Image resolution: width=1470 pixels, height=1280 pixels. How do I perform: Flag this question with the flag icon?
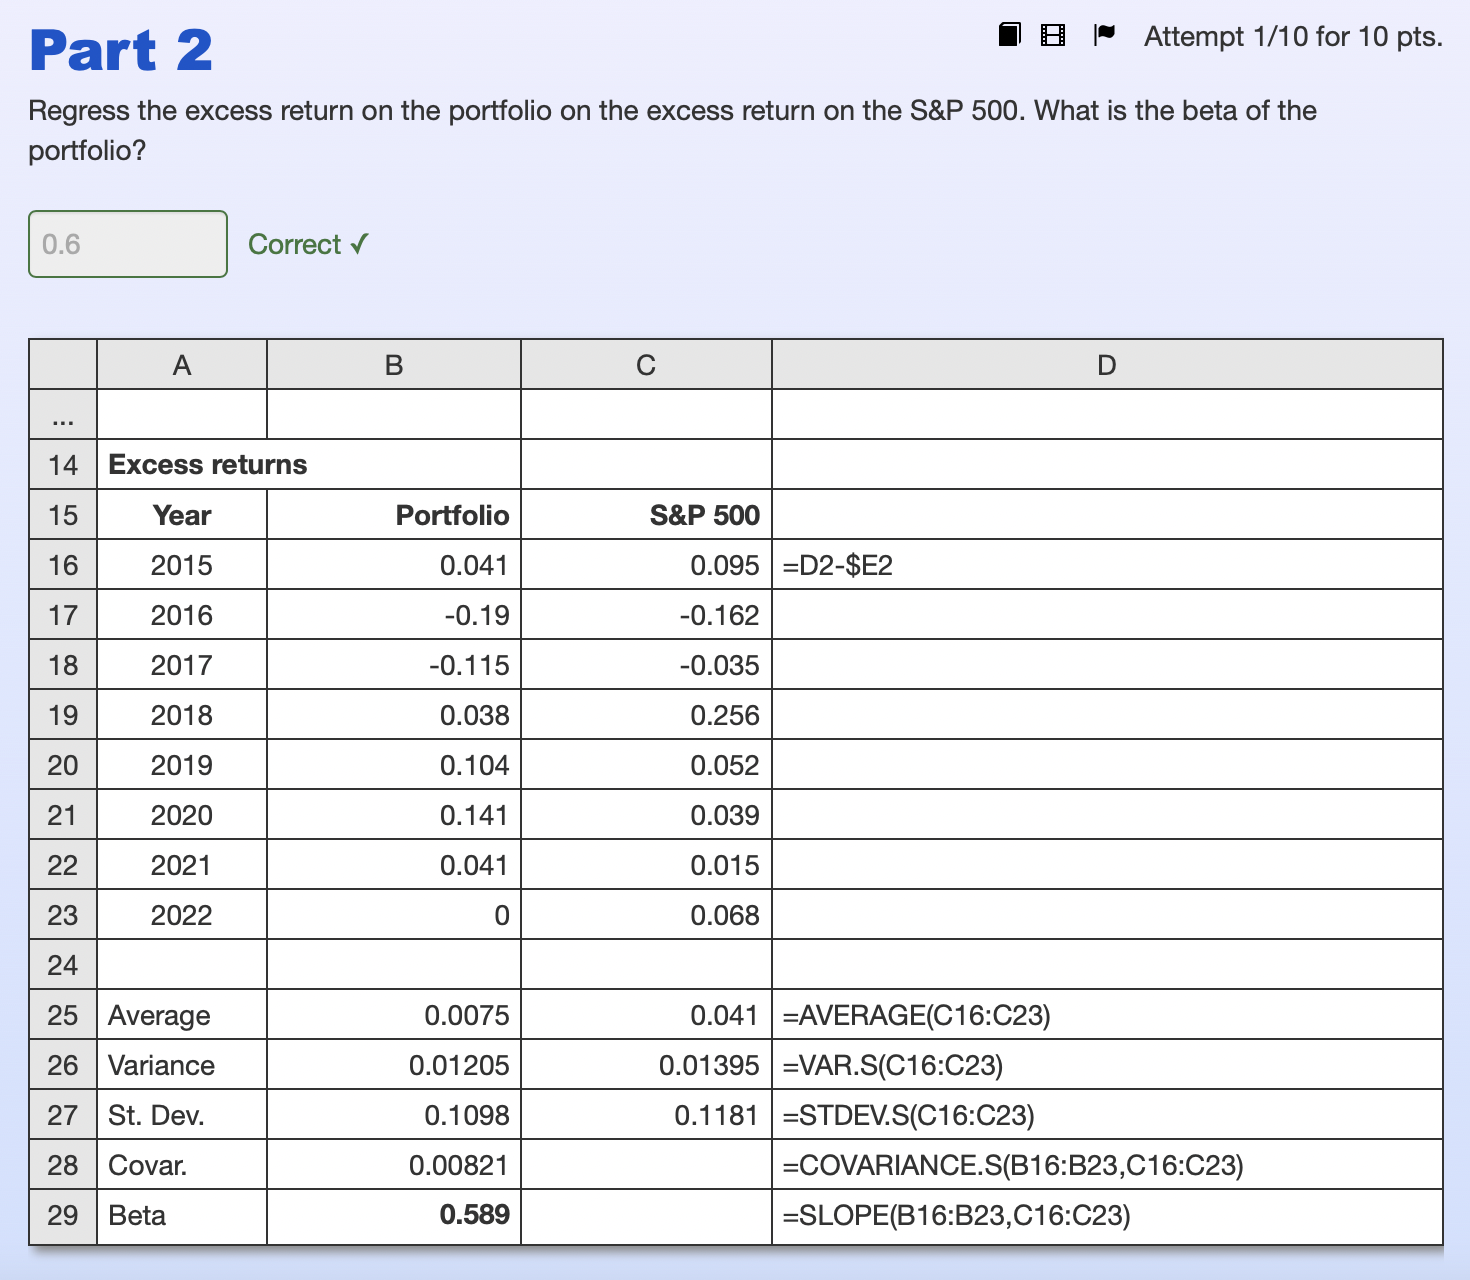point(1104,35)
